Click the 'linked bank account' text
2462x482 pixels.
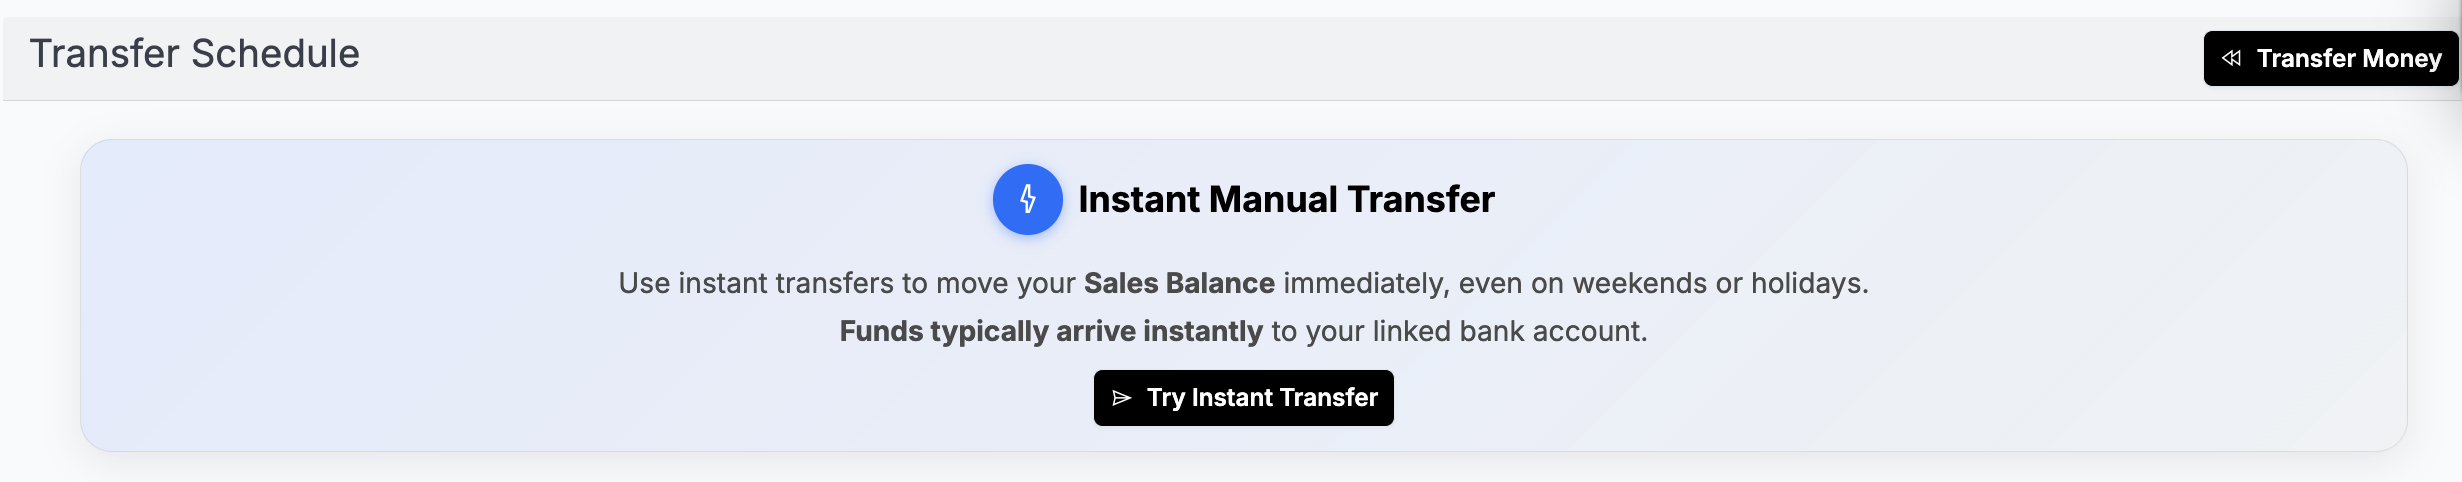tap(1508, 332)
